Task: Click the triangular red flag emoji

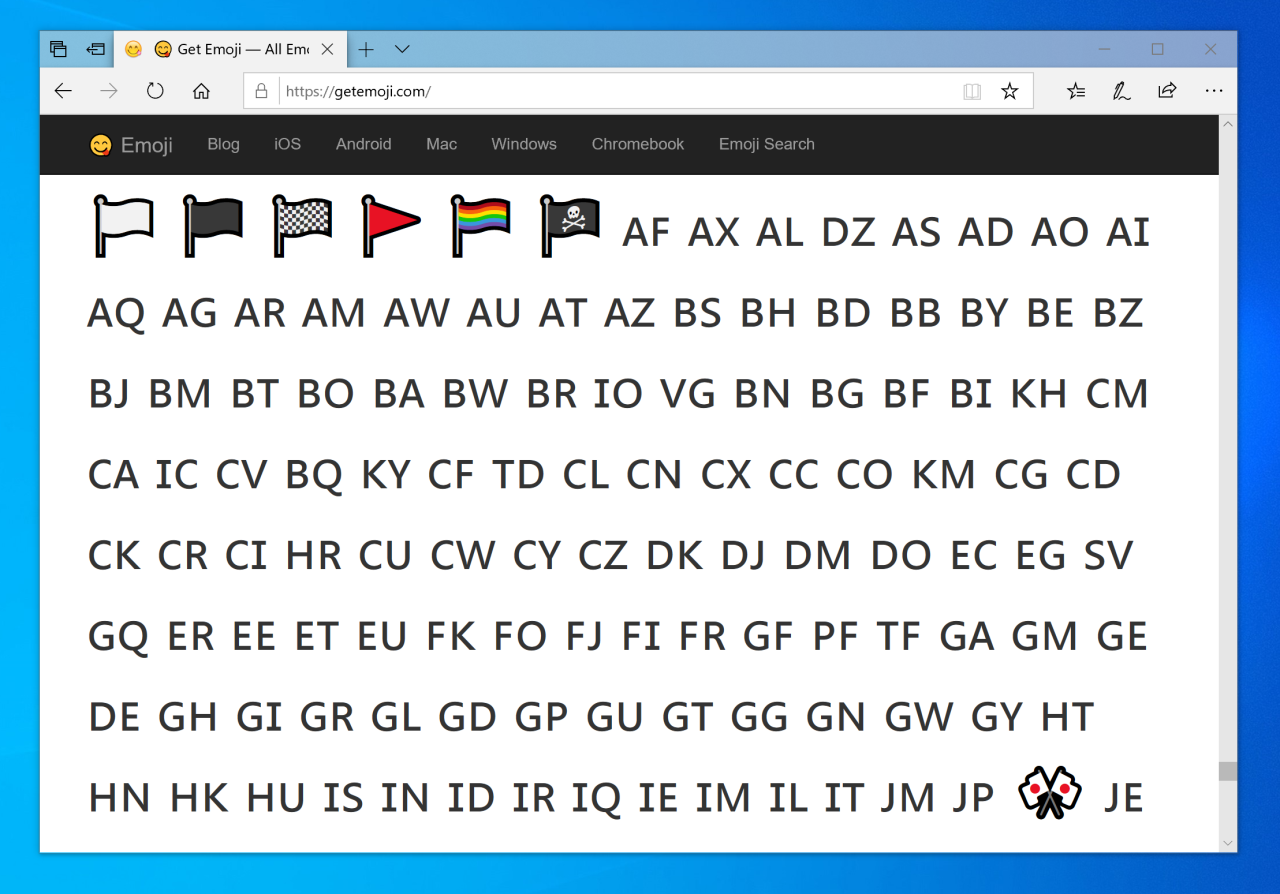Action: click(391, 226)
